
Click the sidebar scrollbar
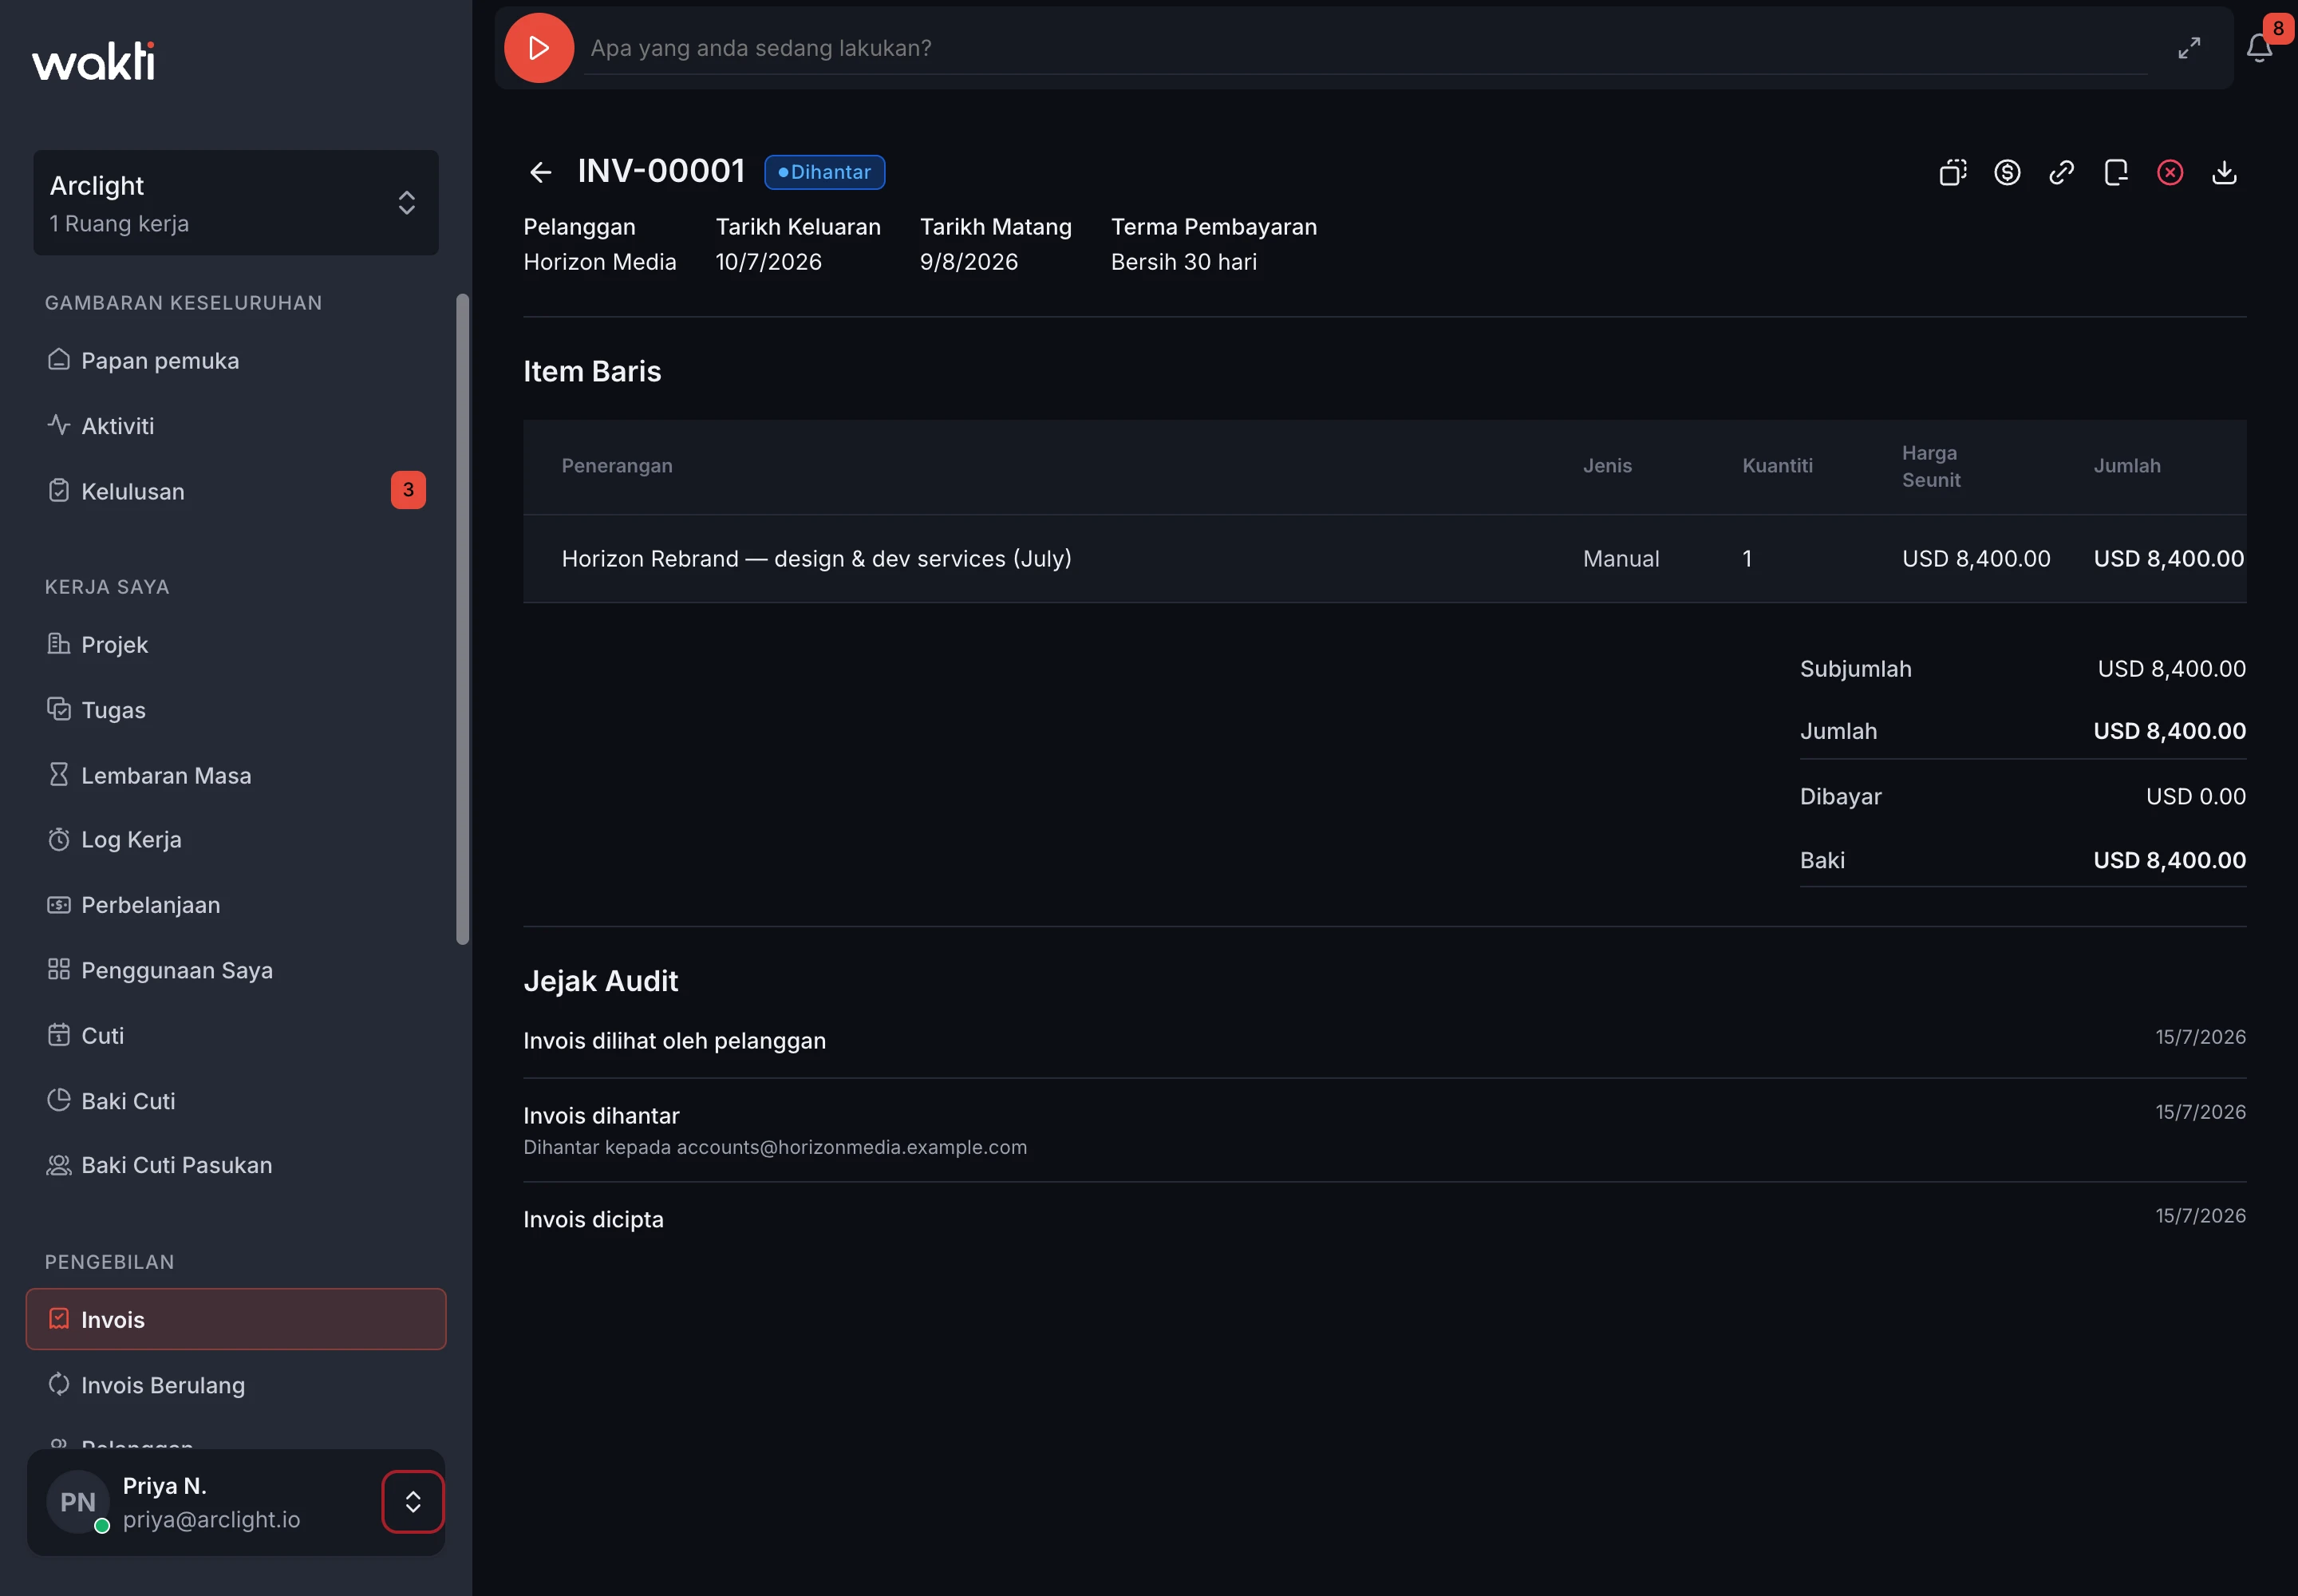tap(462, 619)
